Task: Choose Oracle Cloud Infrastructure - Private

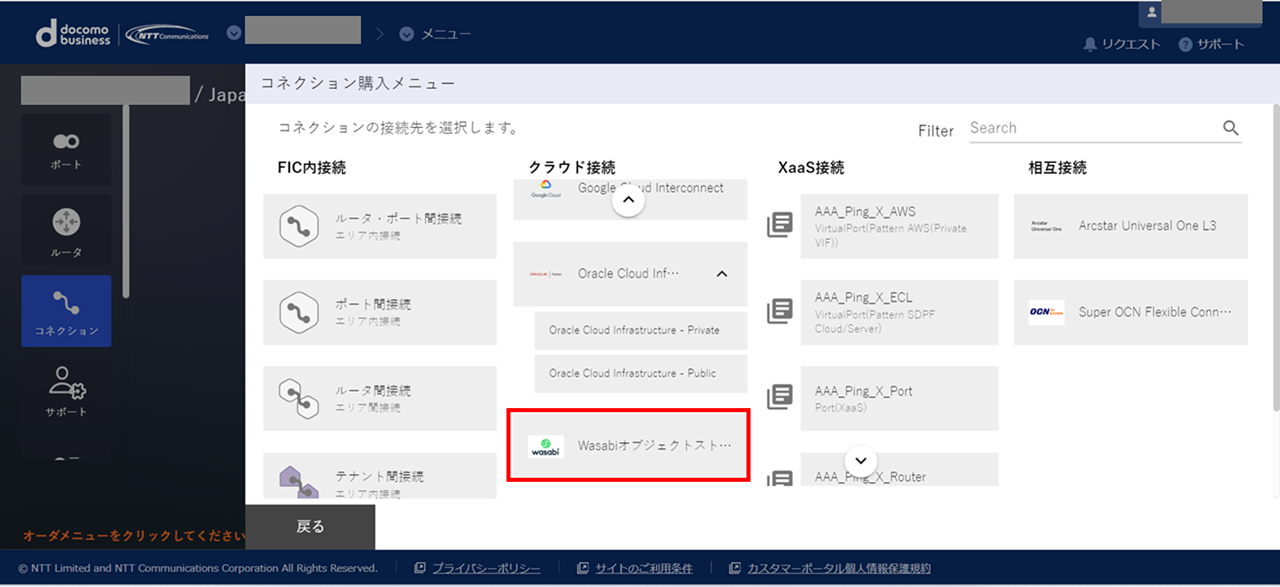Action: [x=634, y=330]
